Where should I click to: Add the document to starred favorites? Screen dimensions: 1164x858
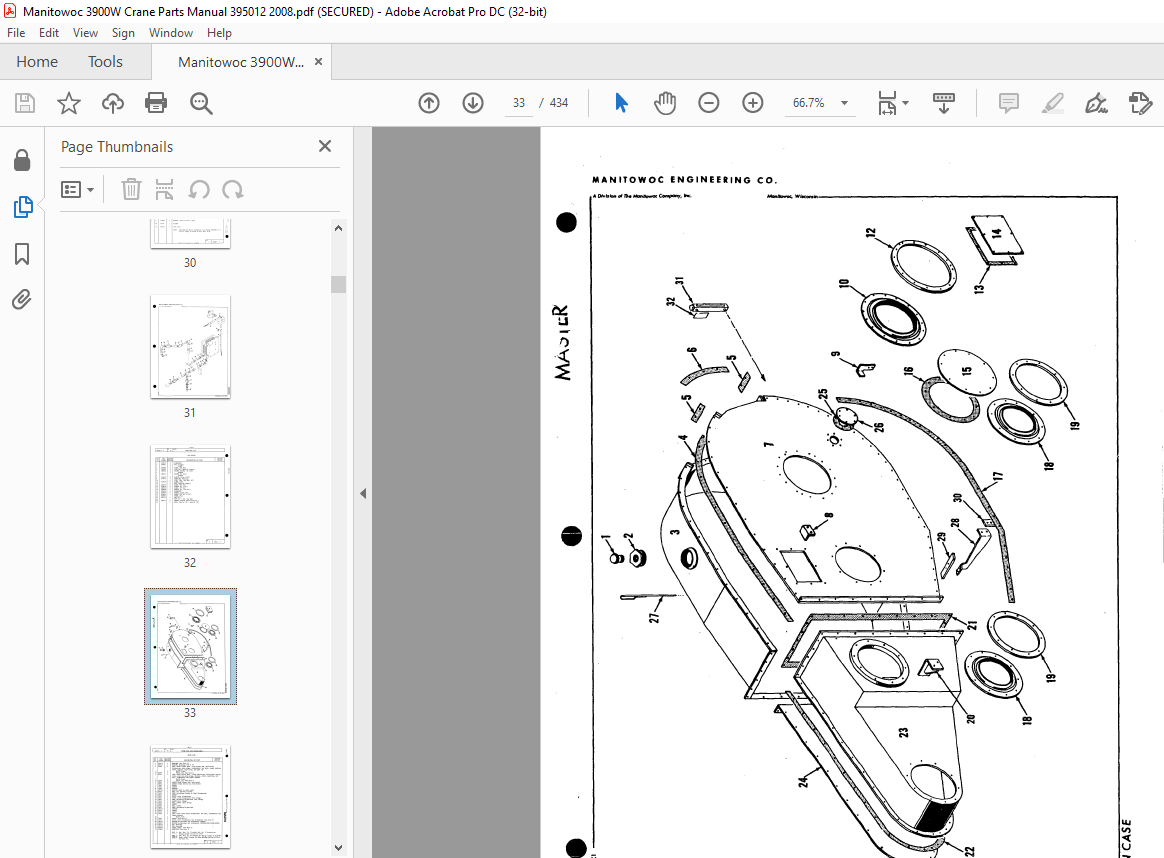click(x=69, y=103)
